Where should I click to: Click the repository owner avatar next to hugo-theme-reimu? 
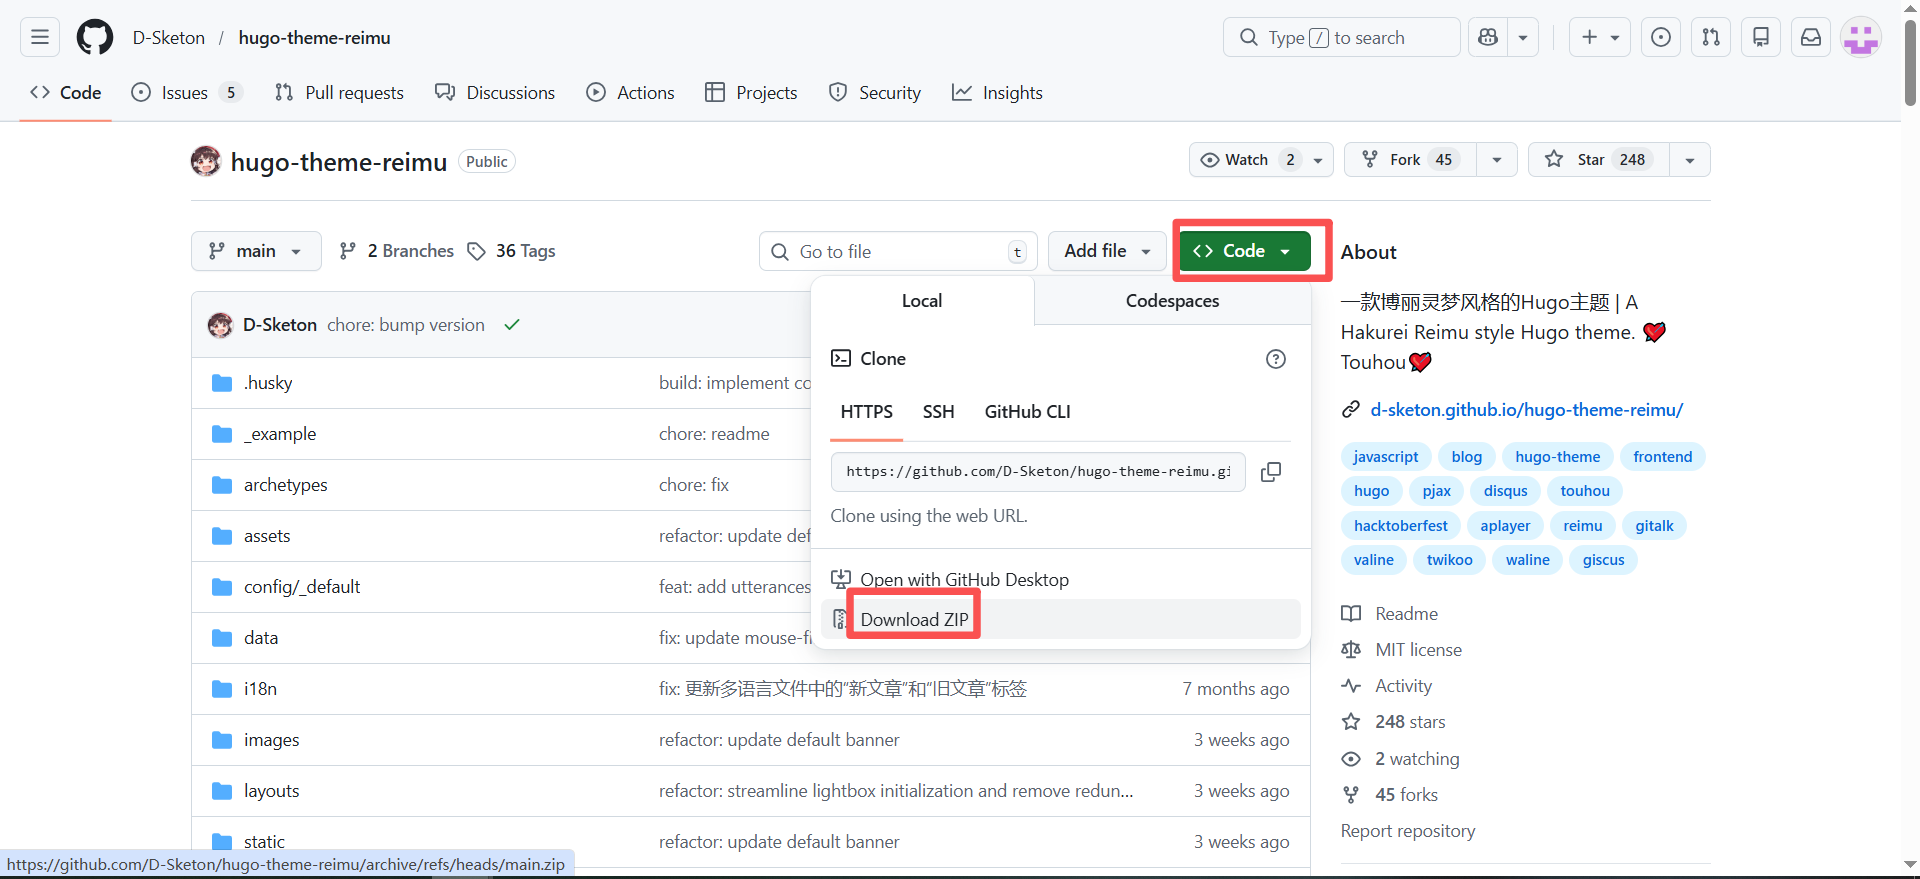click(206, 161)
